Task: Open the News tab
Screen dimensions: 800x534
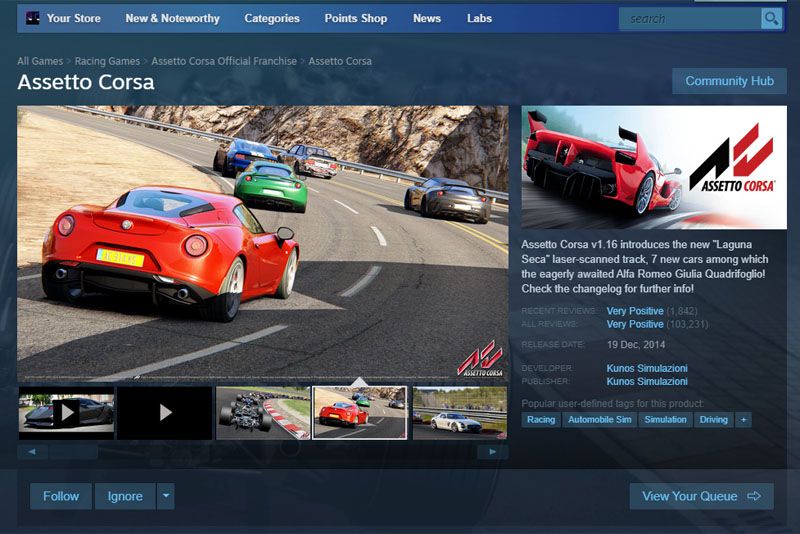Action: (x=427, y=18)
